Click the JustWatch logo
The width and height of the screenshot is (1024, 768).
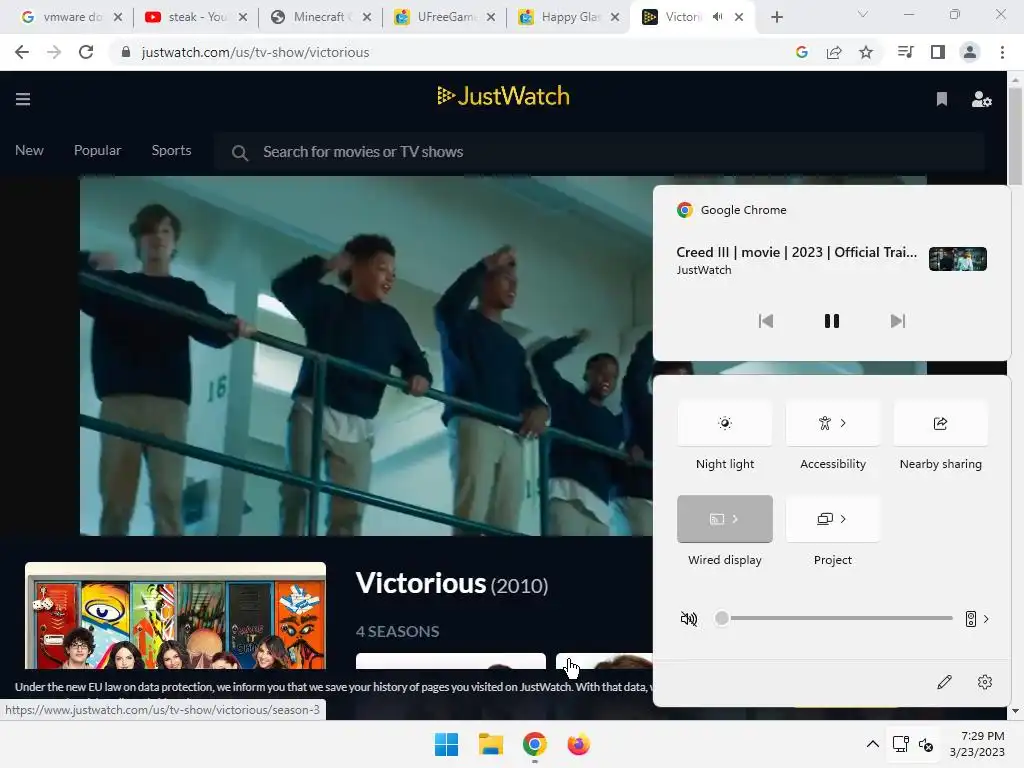503,96
